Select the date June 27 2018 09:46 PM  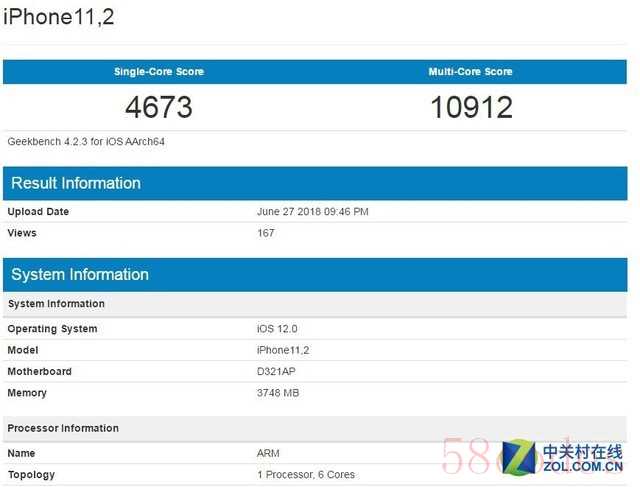point(313,211)
